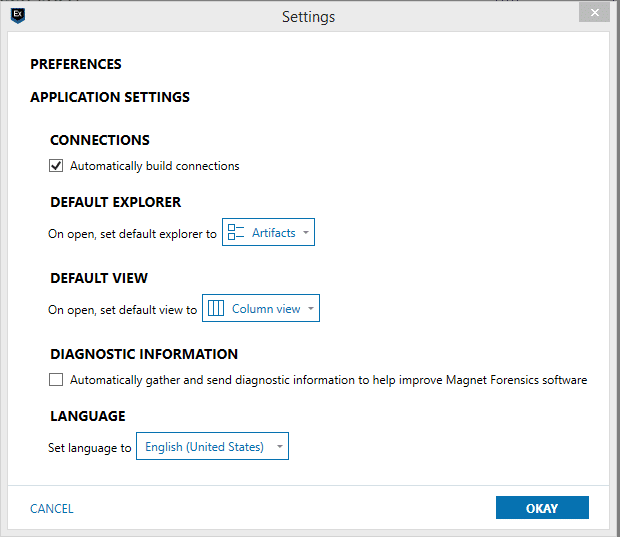The width and height of the screenshot is (620, 537).
Task: Click the Magnet AXIOM Examine logo icon
Action: point(18,15)
